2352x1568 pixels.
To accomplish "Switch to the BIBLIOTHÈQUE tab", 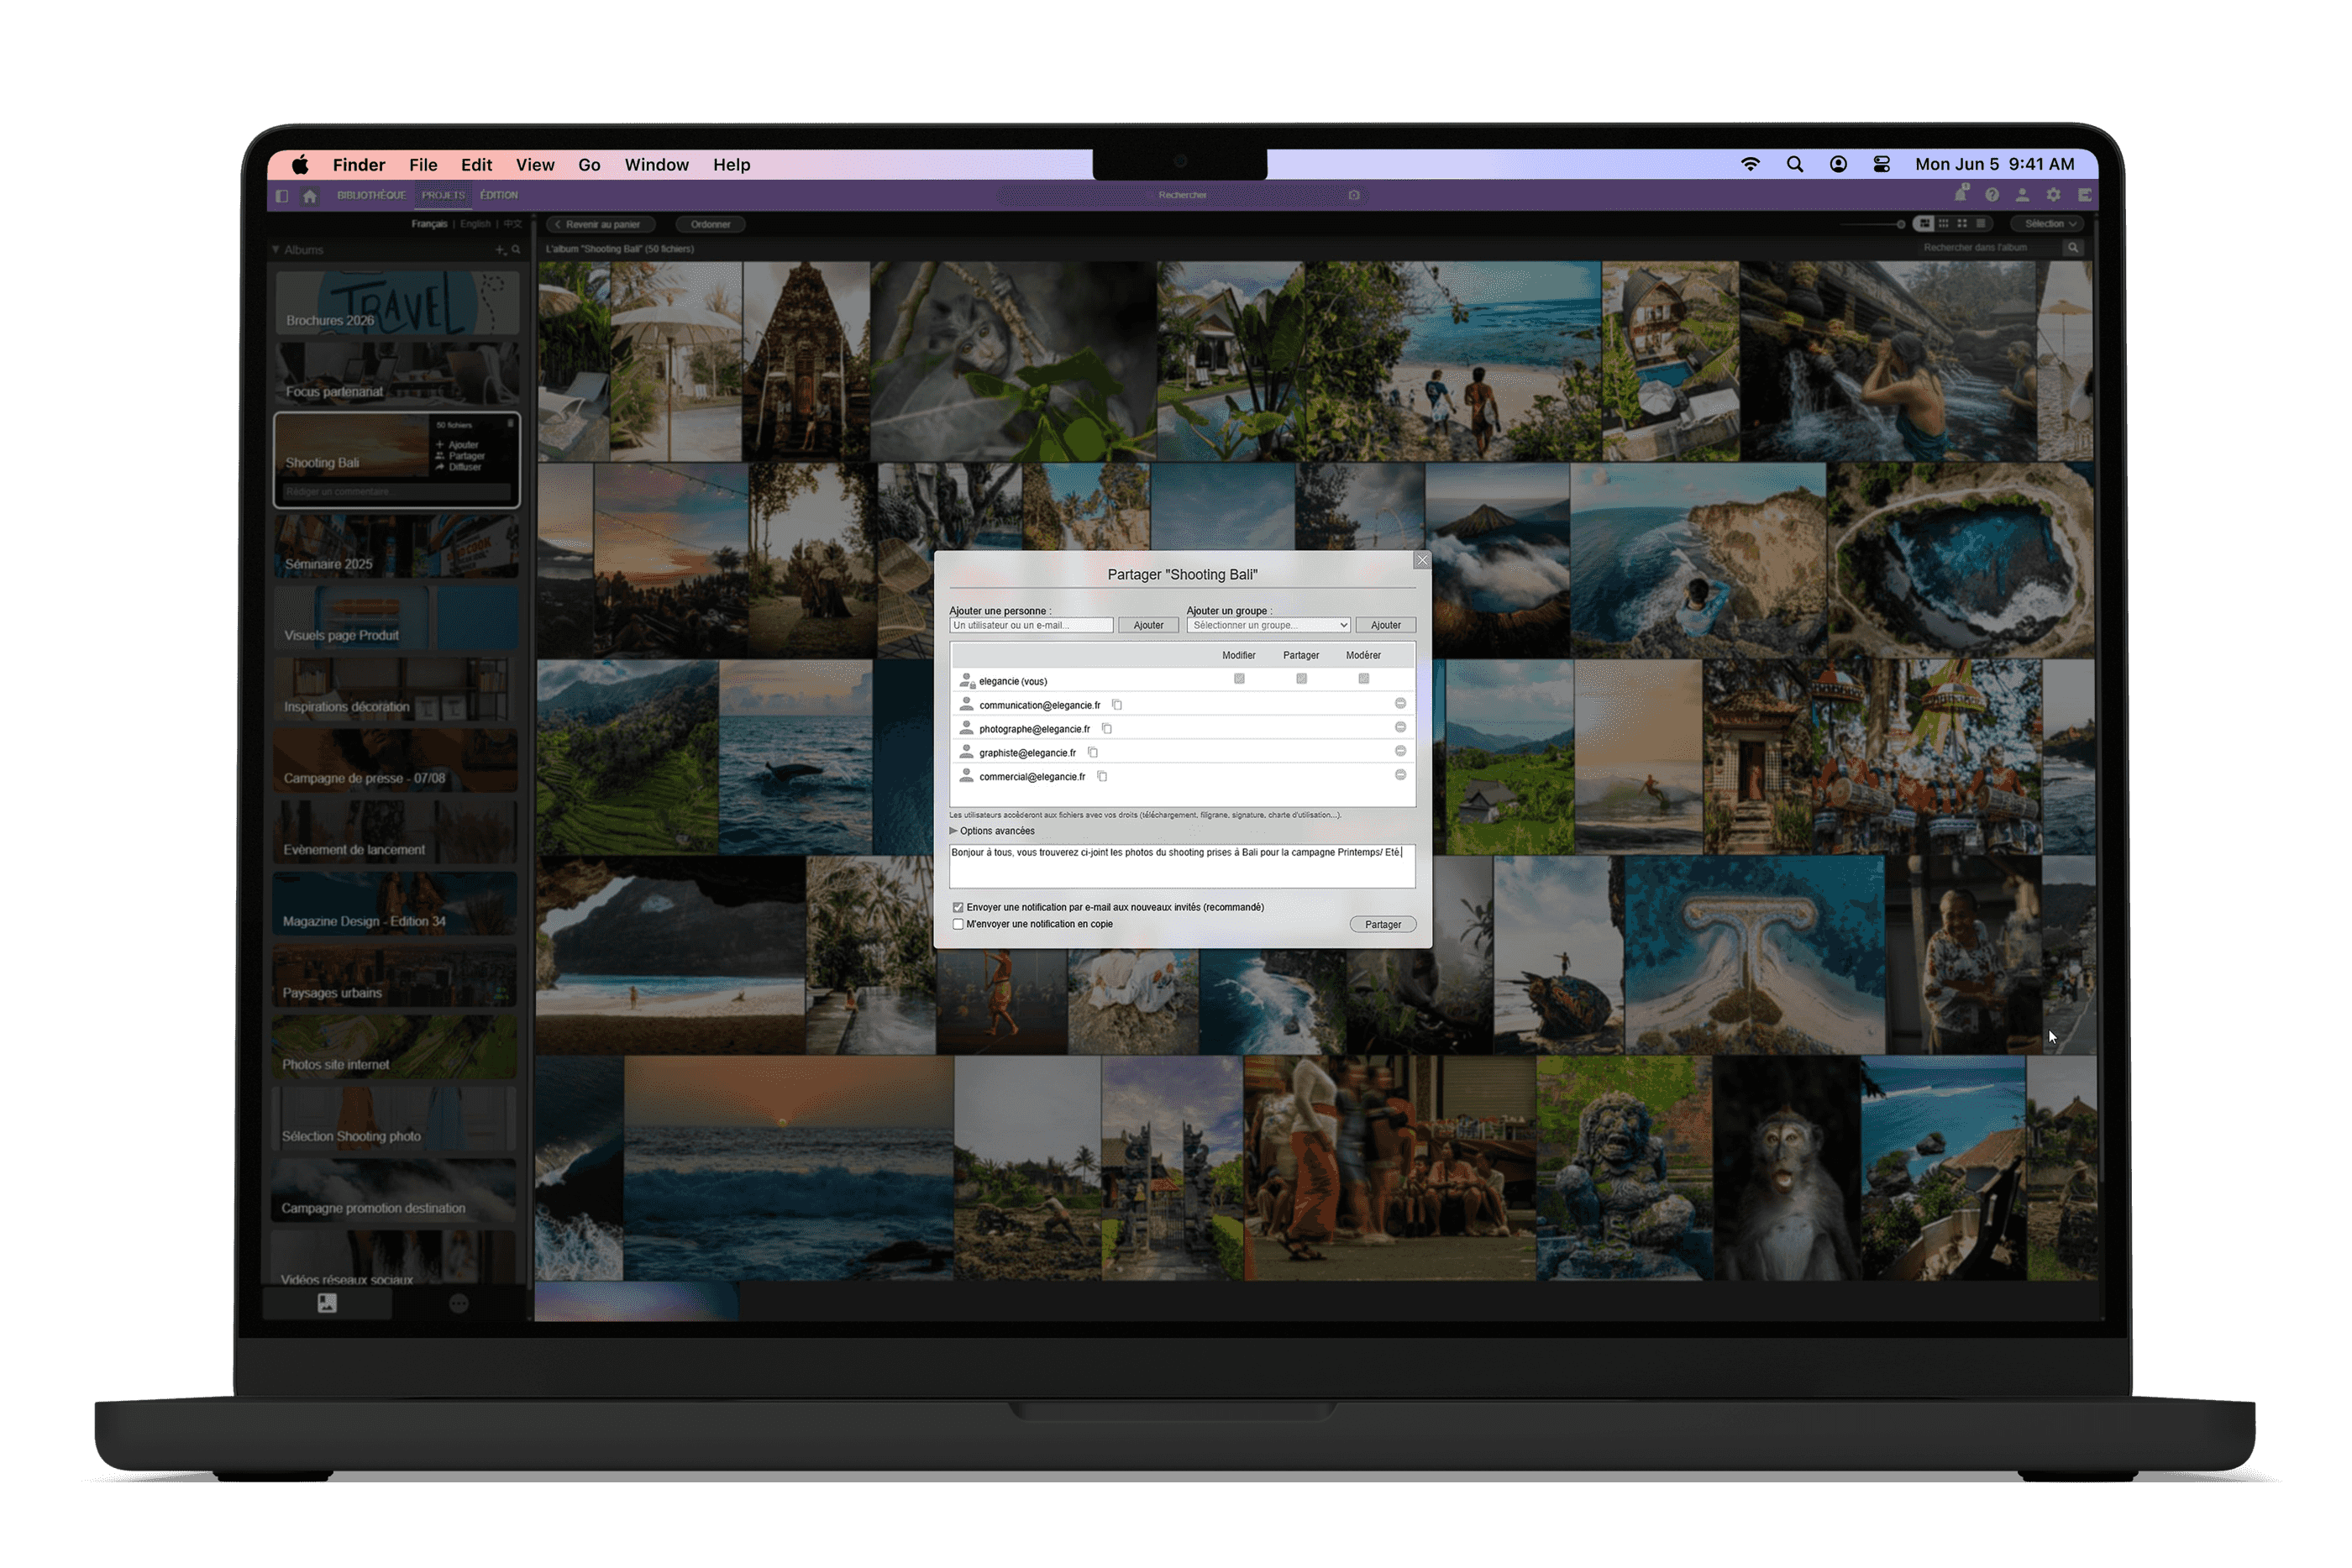I will click(x=371, y=196).
